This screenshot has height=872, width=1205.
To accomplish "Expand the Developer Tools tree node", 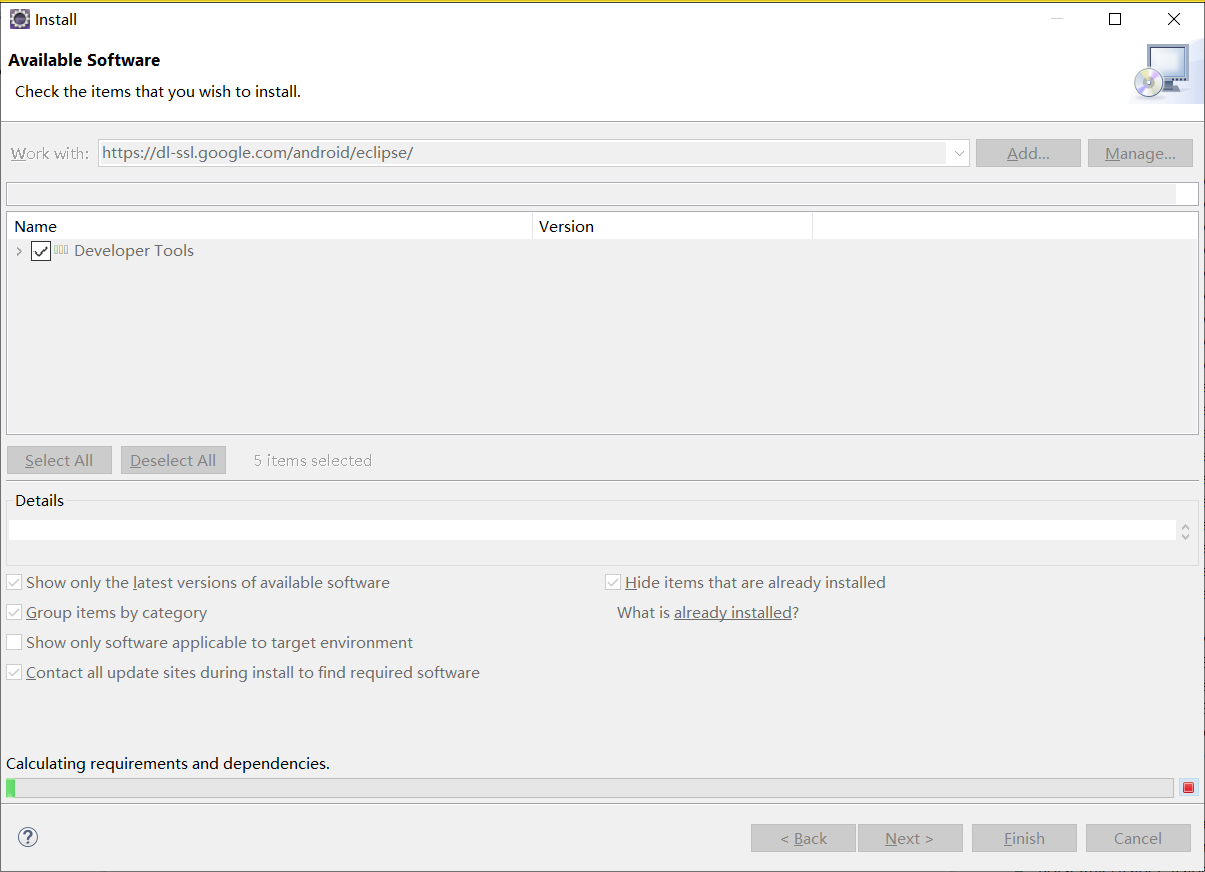I will coord(19,251).
